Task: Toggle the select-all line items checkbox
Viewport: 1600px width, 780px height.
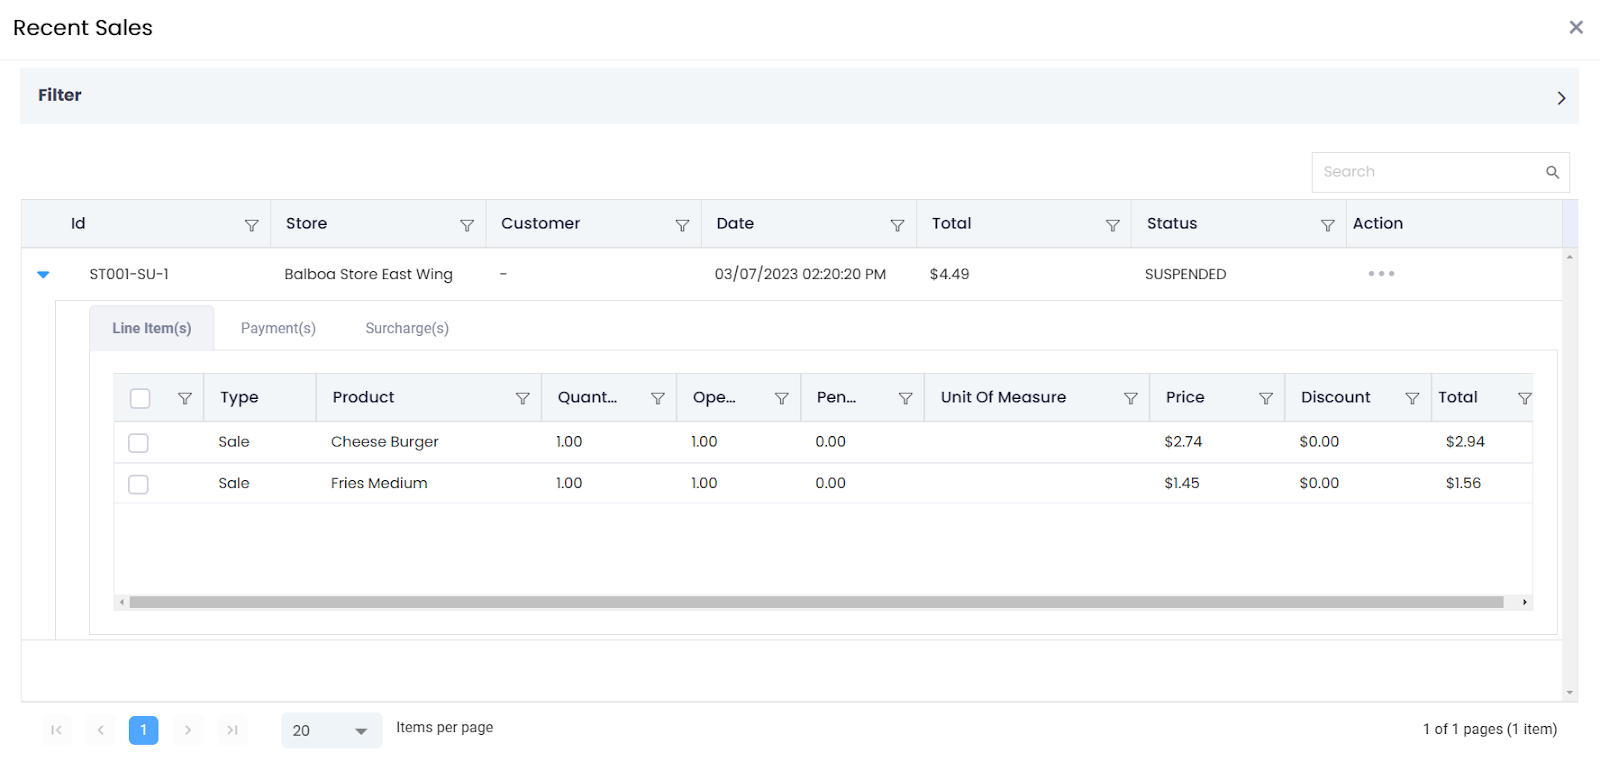Action: pos(140,398)
